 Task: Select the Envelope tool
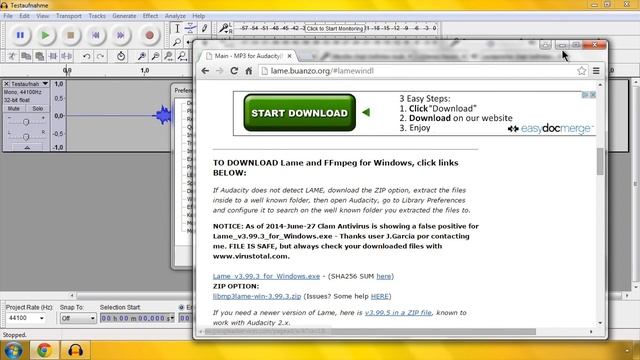[x=190, y=28]
